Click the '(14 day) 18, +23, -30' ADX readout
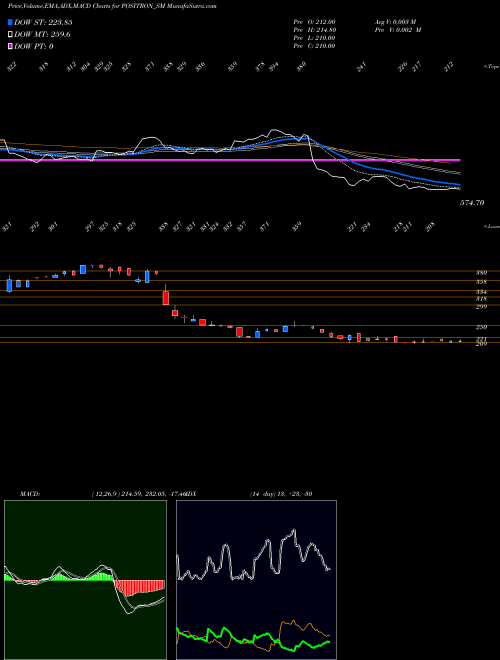The width and height of the screenshot is (500, 660). pyautogui.click(x=281, y=494)
